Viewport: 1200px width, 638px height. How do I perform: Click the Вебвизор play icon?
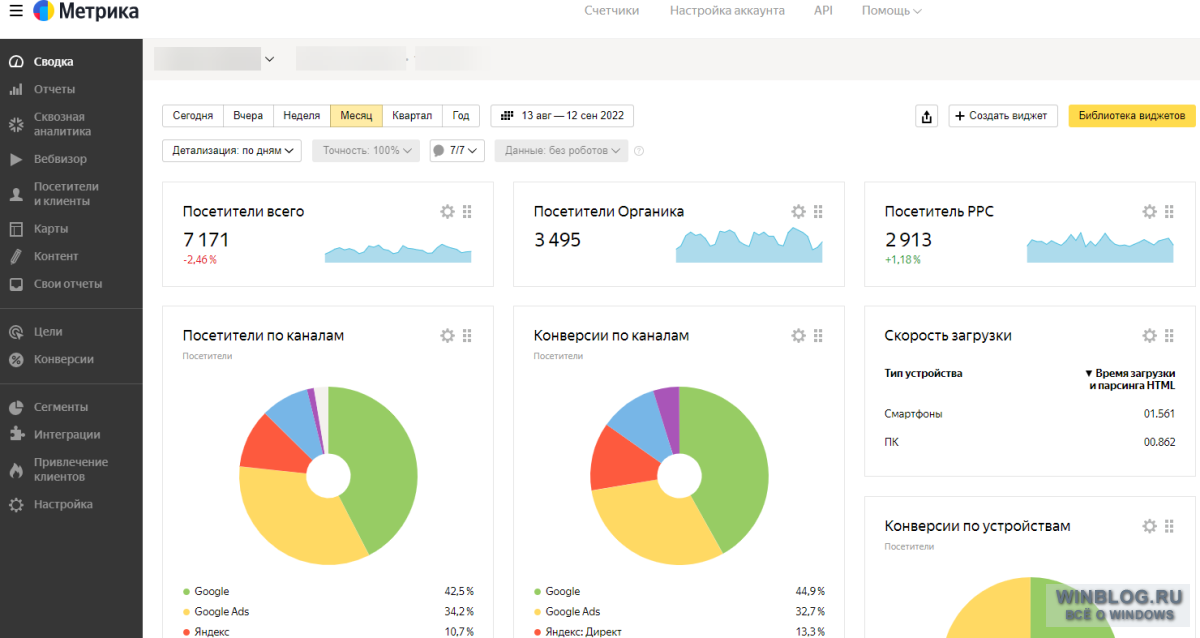[x=16, y=159]
